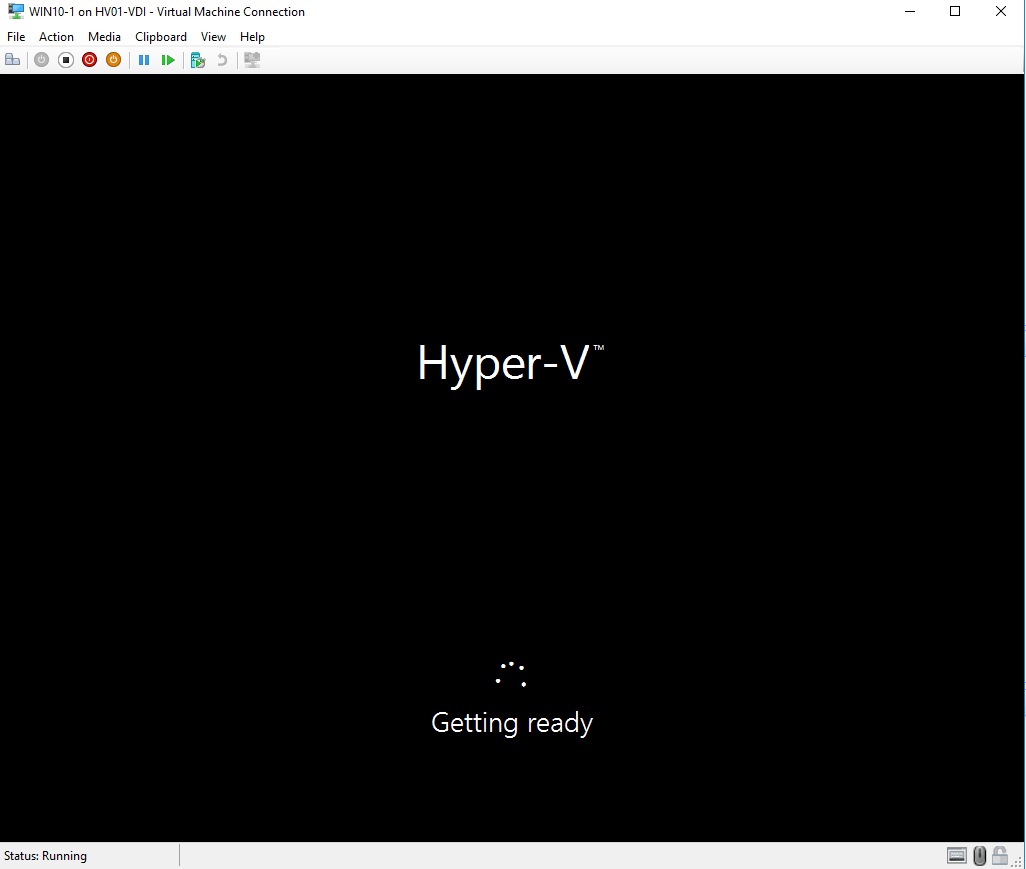This screenshot has width=1026, height=869.
Task: Click the mouse capture status icon
Action: 979,855
